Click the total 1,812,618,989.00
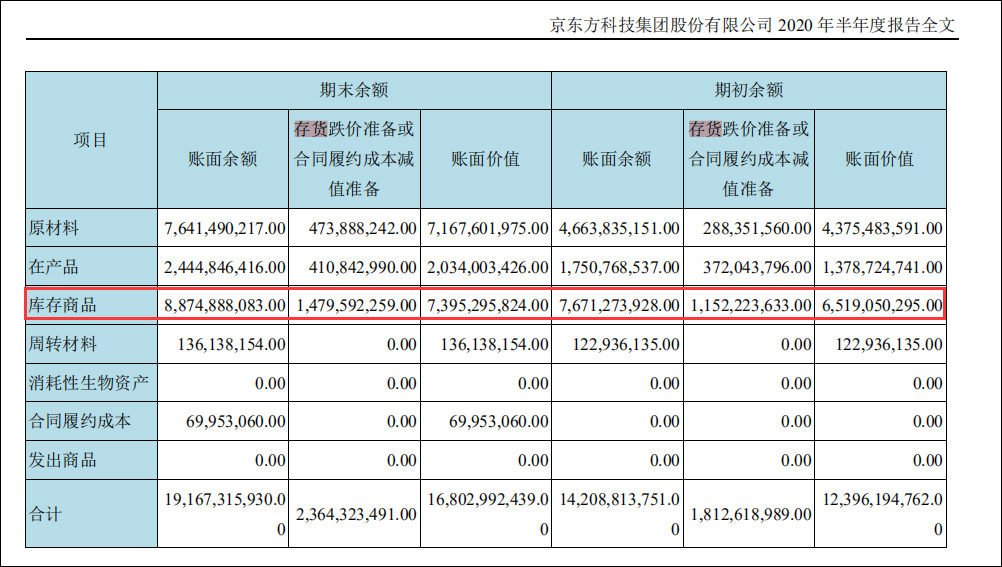The height and width of the screenshot is (567, 1002). pyautogui.click(x=752, y=514)
